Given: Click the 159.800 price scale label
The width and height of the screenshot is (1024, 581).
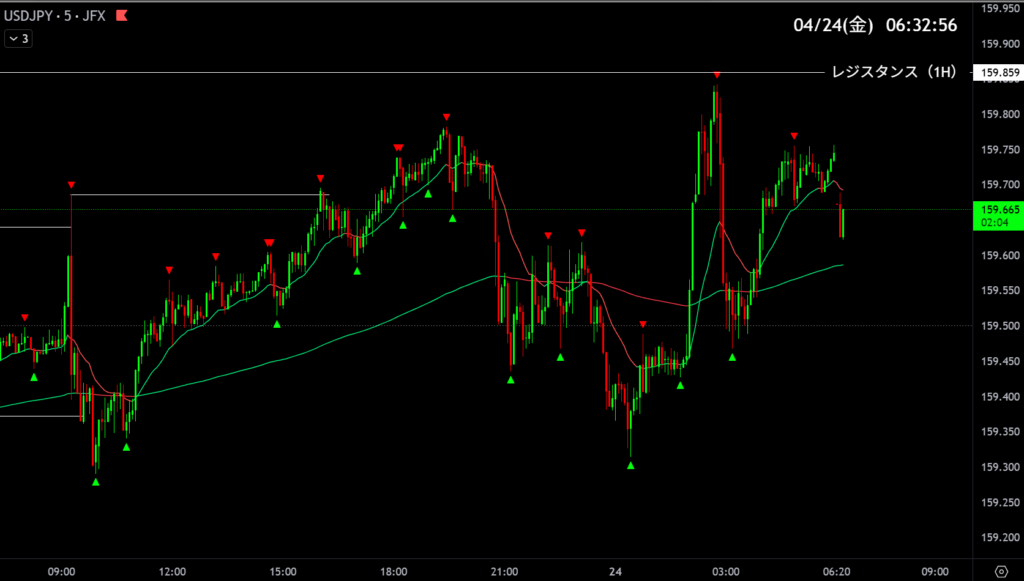Looking at the screenshot, I should tap(999, 114).
